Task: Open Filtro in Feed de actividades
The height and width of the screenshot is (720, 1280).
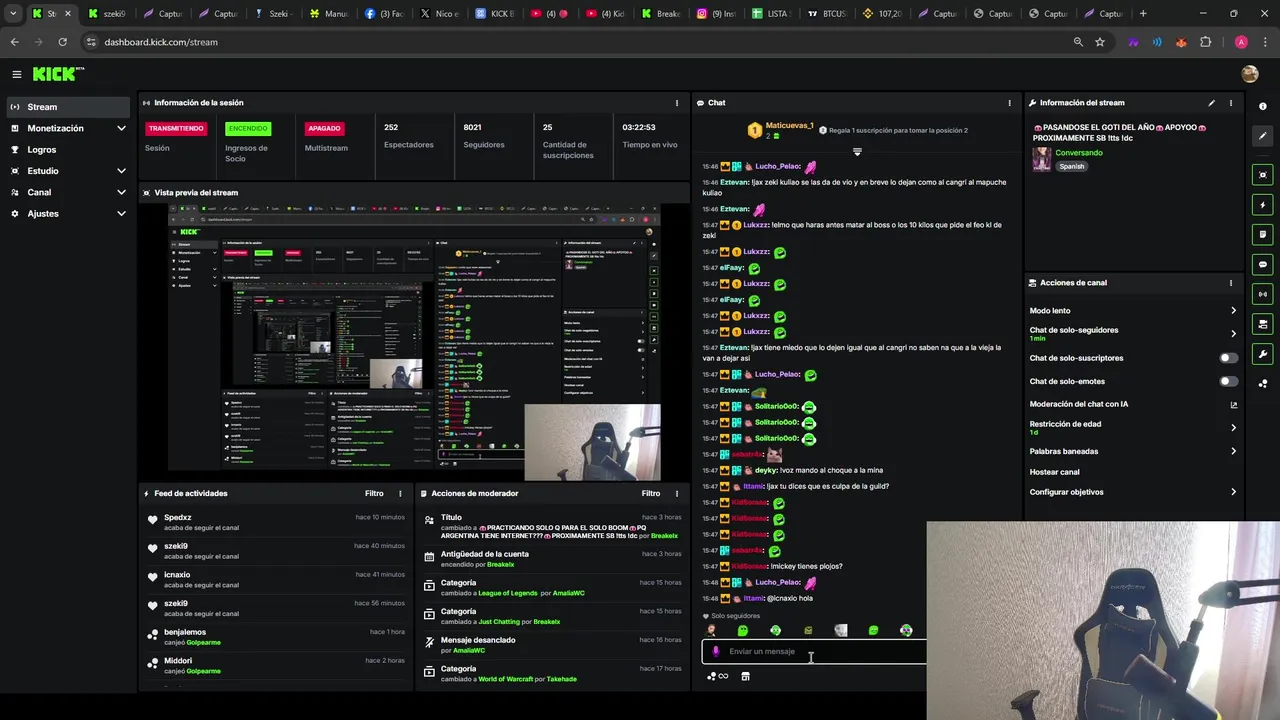Action: click(x=374, y=493)
